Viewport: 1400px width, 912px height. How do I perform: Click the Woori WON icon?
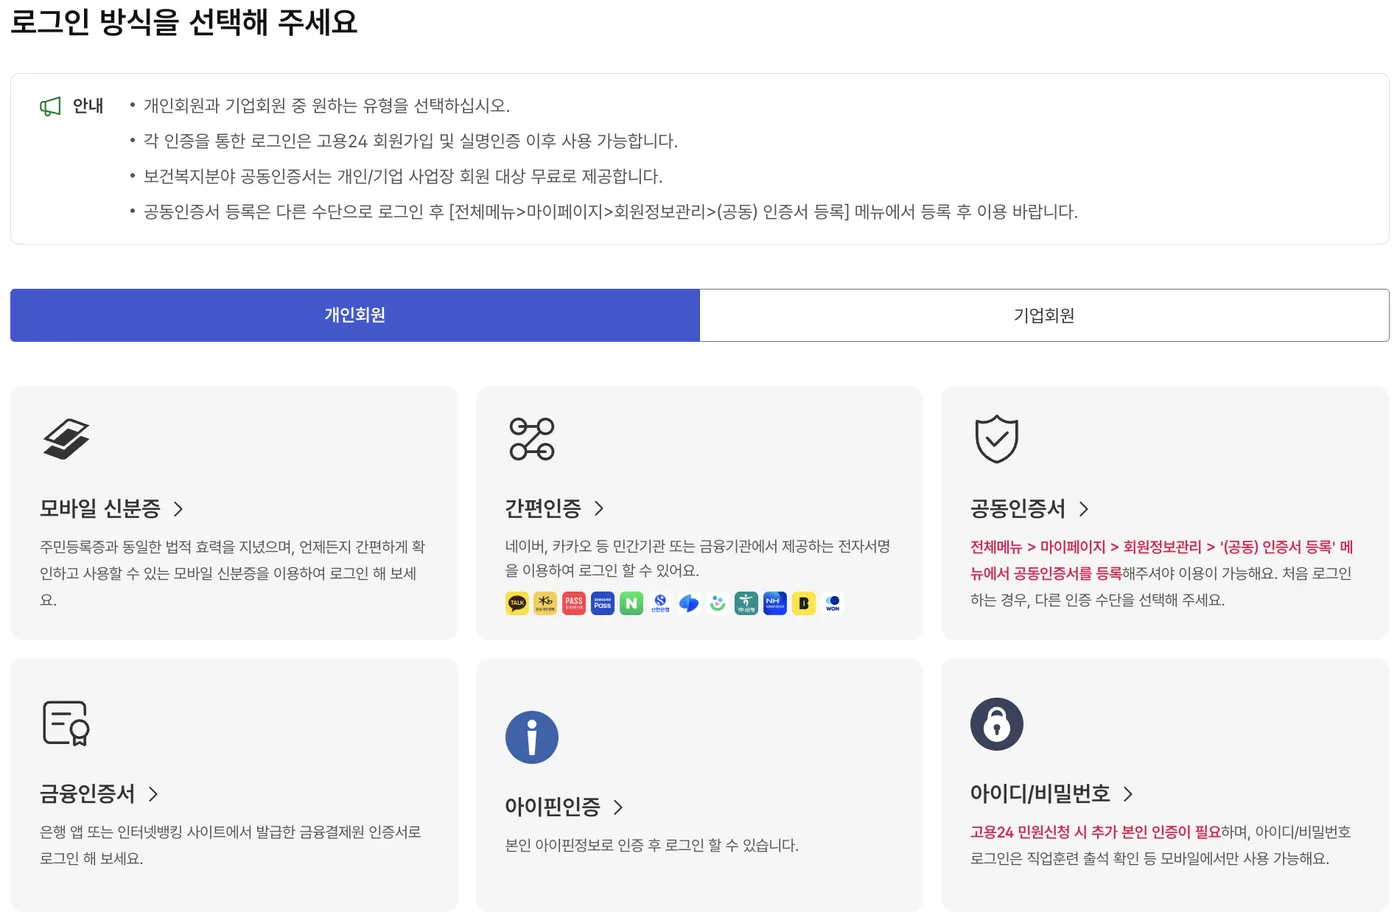tap(833, 603)
